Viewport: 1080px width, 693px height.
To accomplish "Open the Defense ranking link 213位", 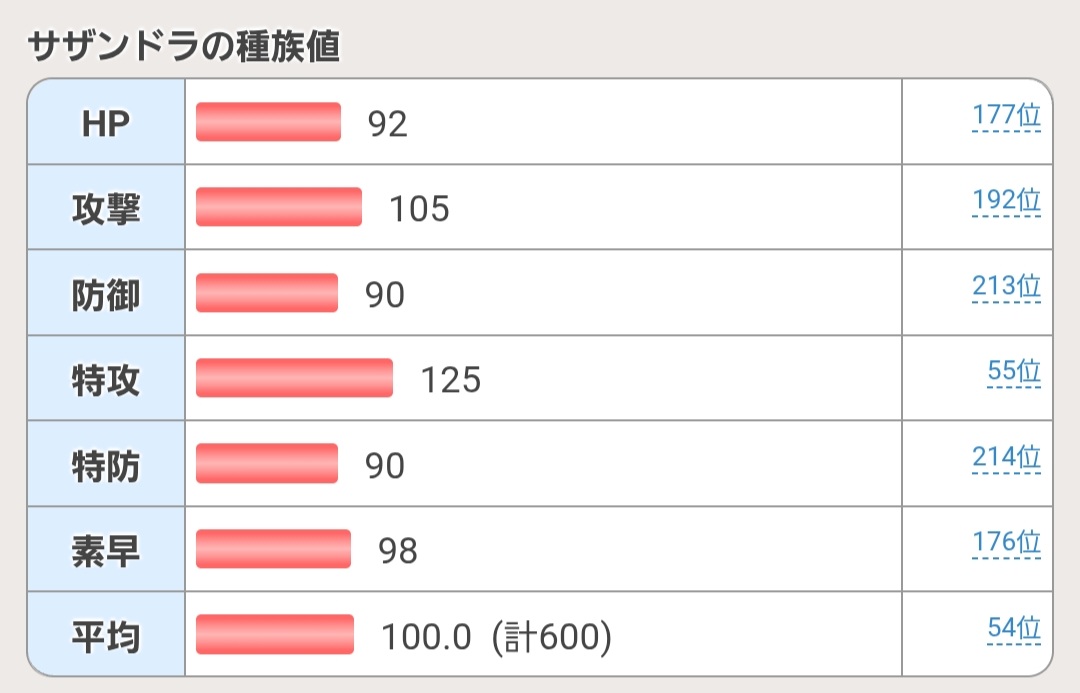I will click(x=1006, y=288).
